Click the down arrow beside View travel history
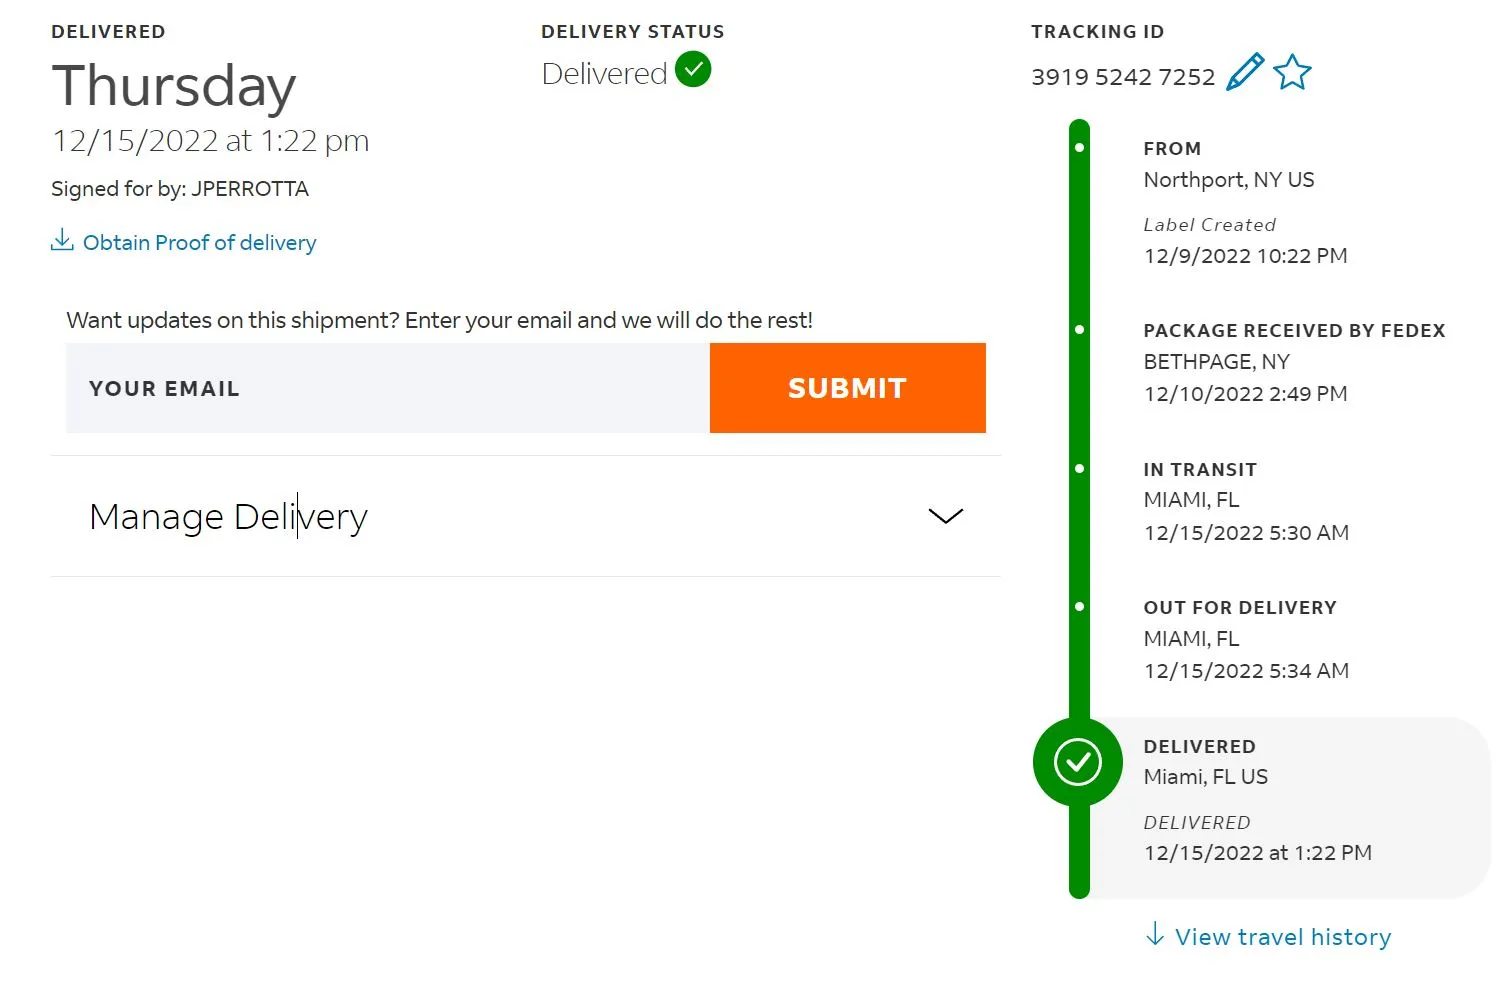 (x=1155, y=935)
